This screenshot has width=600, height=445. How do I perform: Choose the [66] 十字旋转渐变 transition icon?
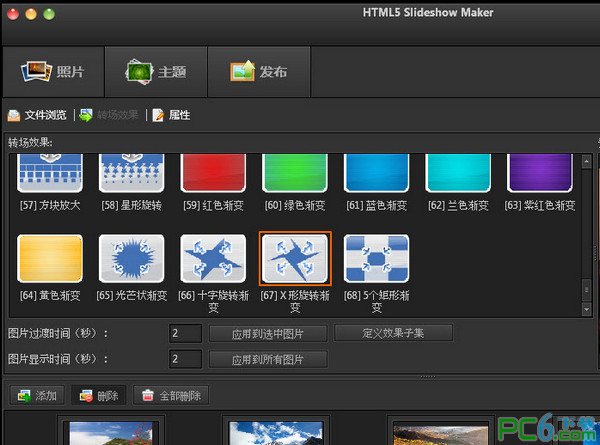pos(213,258)
